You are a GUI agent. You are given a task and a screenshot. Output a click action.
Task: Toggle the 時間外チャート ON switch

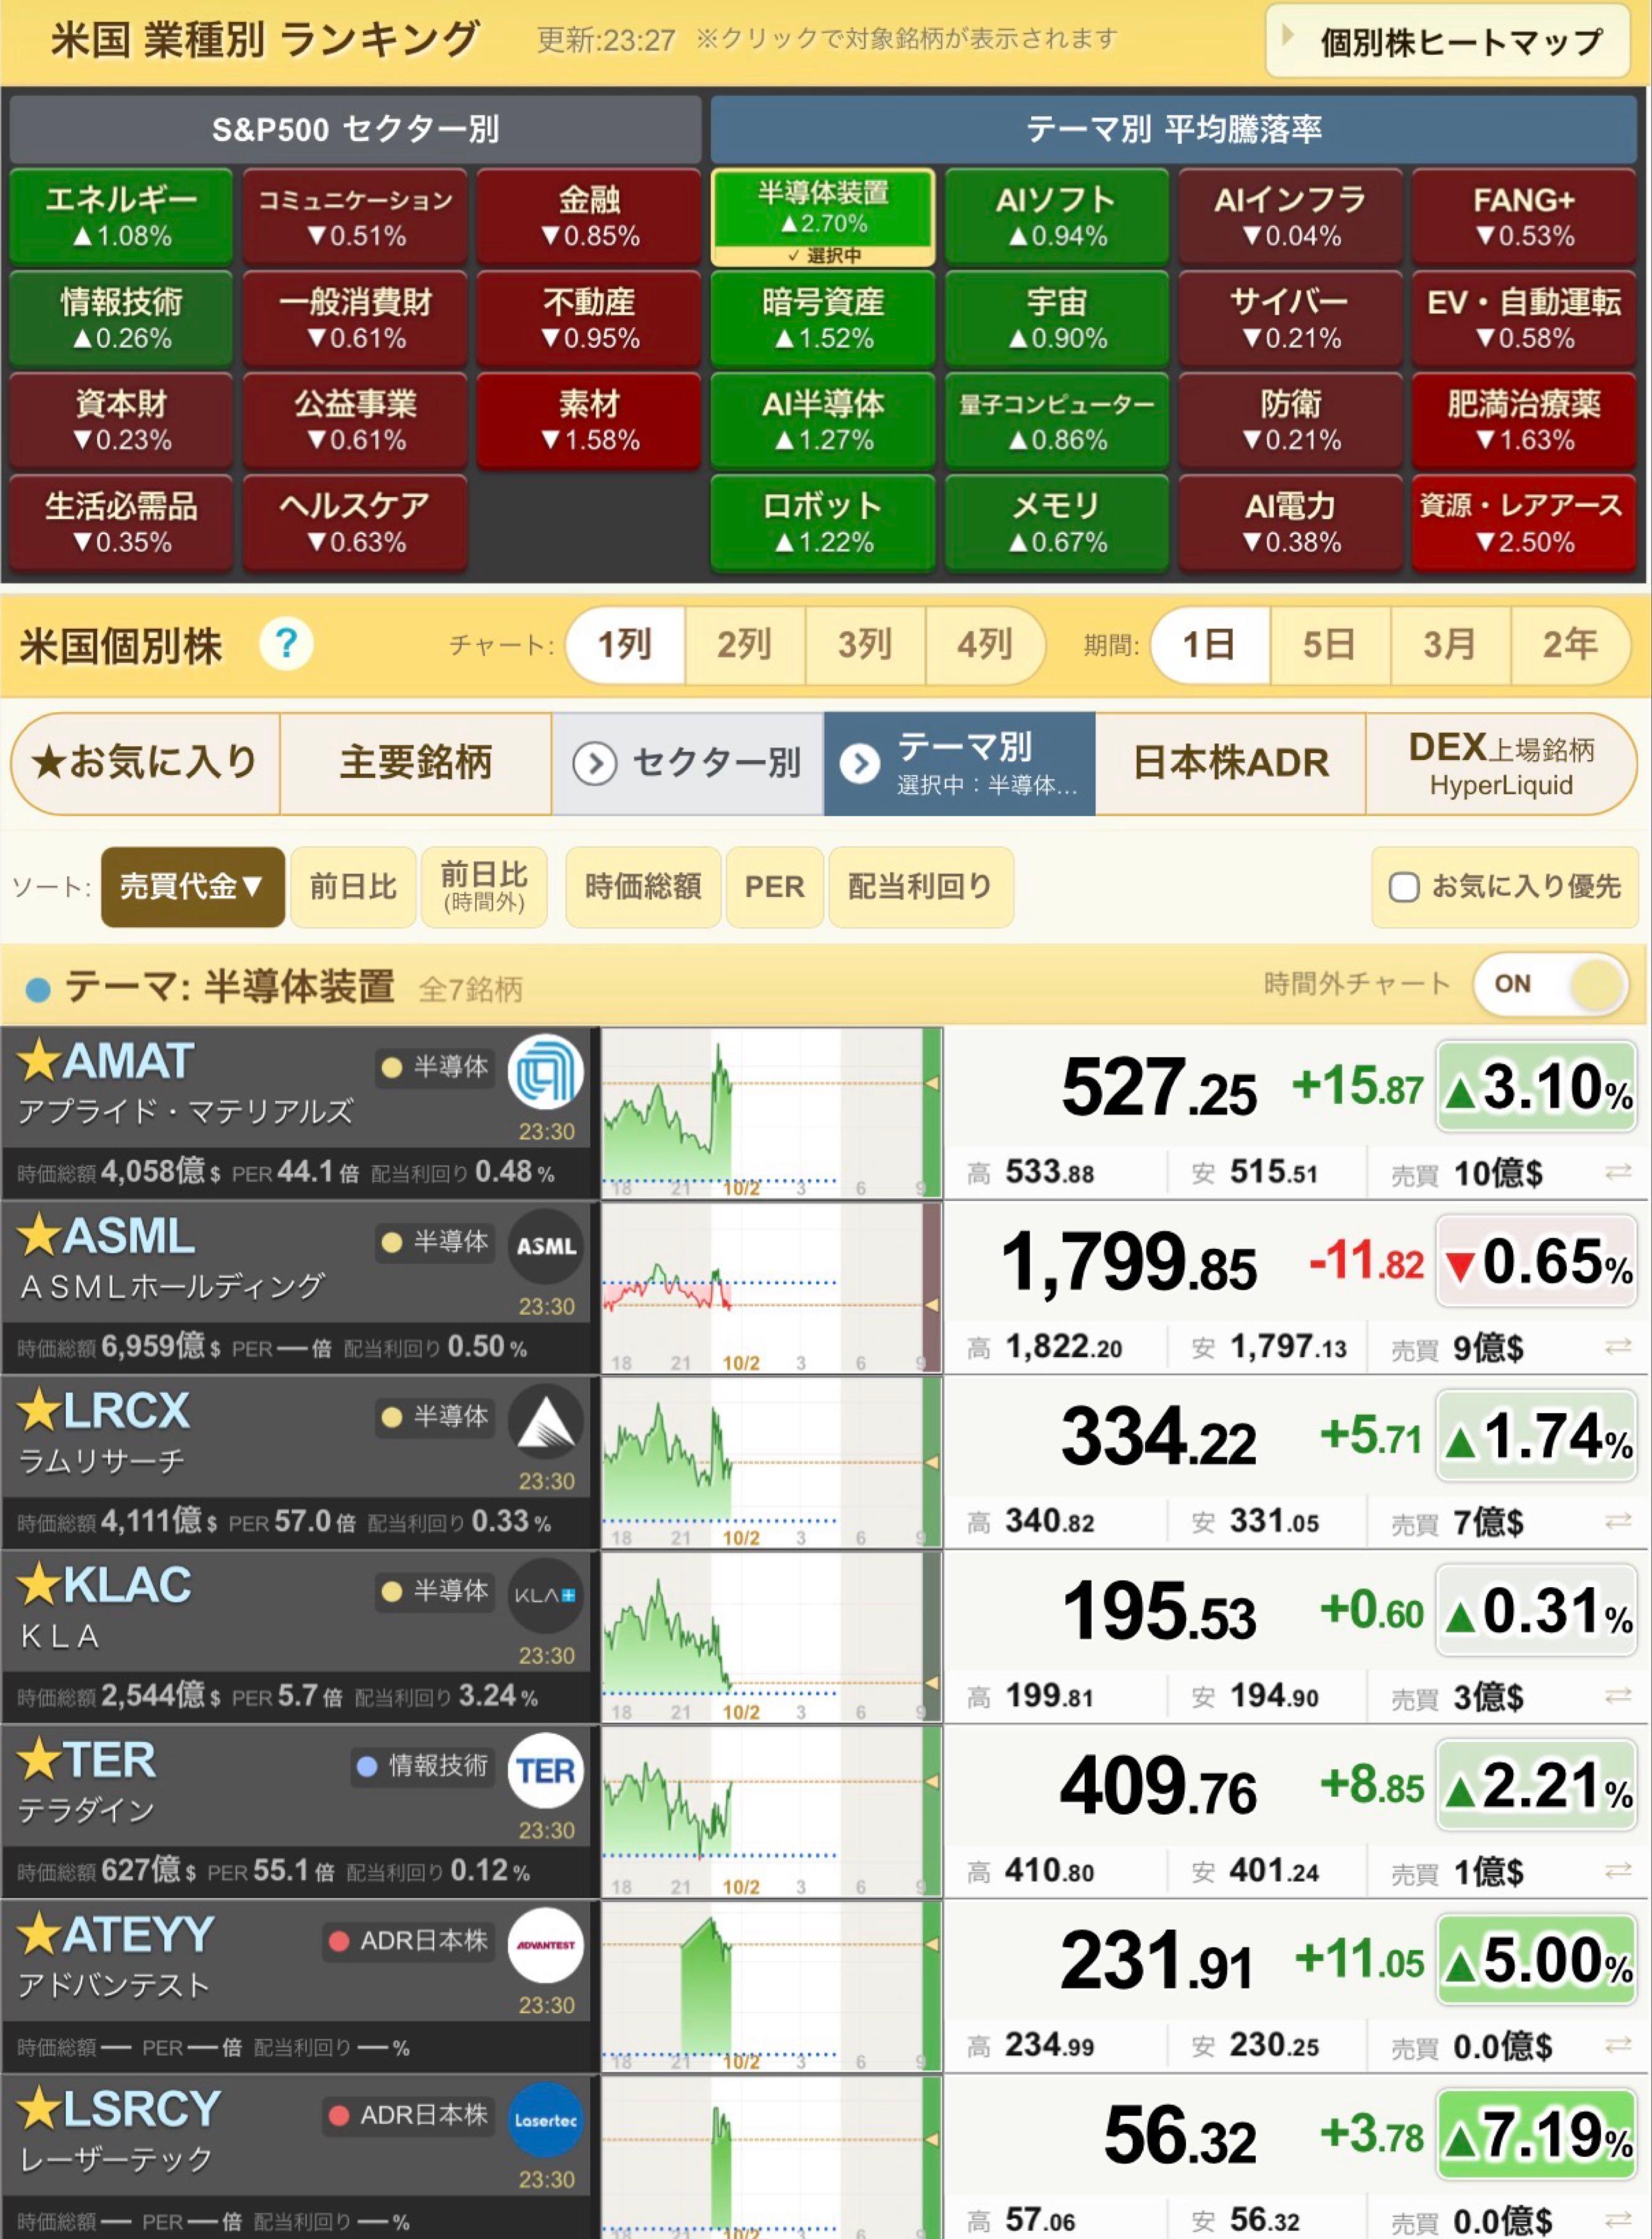click(1551, 984)
